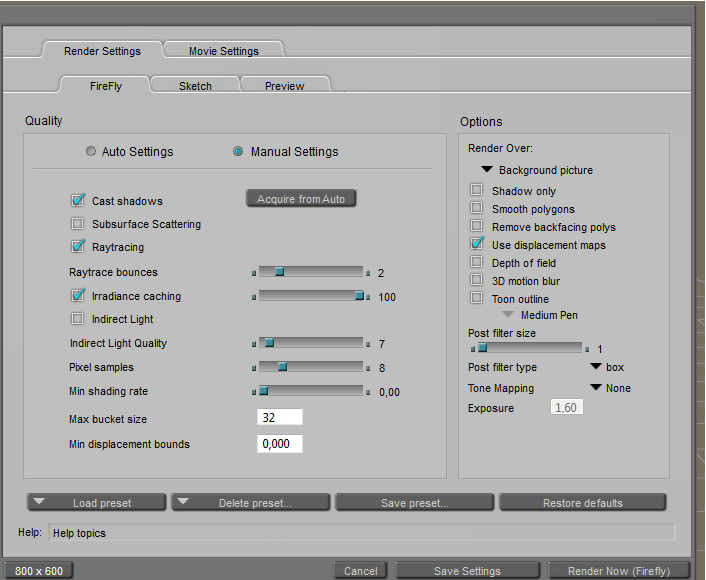
Task: Click the Post filter size slider handle
Action: coord(482,348)
